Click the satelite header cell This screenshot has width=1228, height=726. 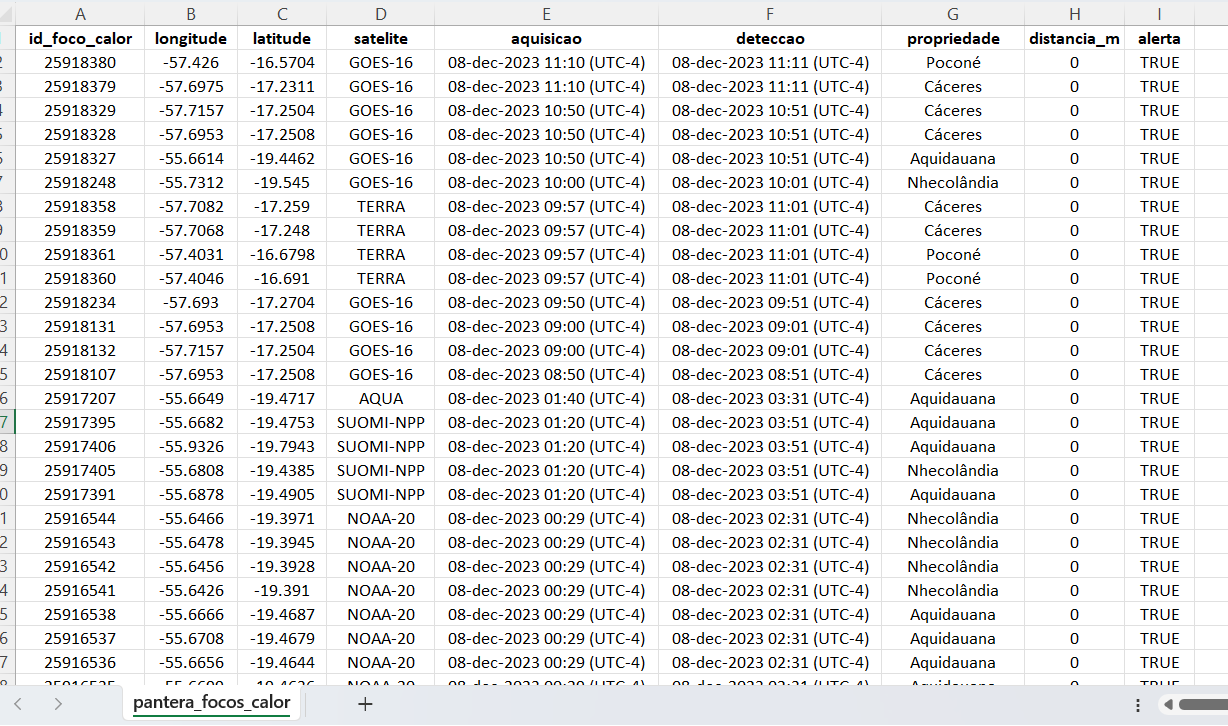381,38
